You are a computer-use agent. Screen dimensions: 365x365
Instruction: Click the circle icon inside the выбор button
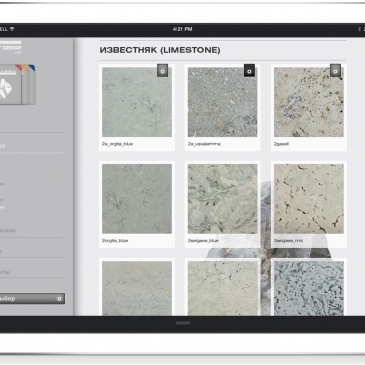pyautogui.click(x=59, y=299)
